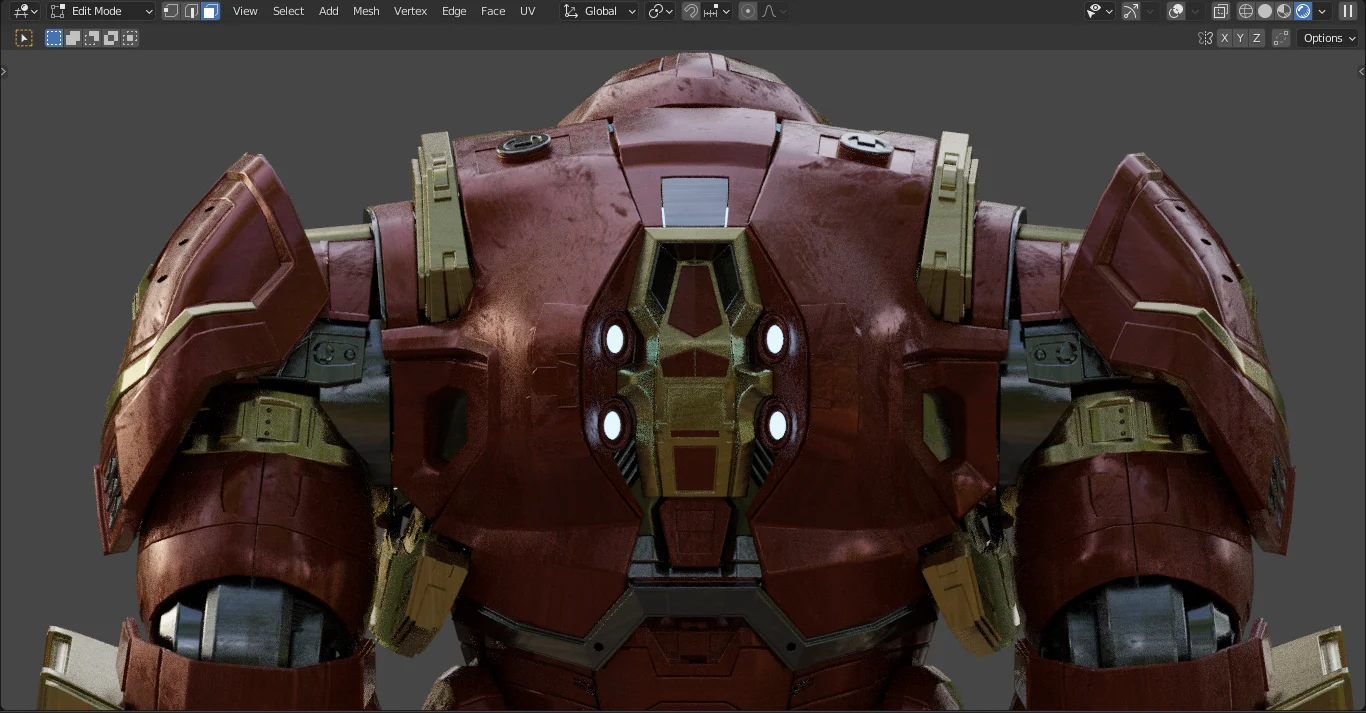Open the Options dropdown

coord(1327,37)
